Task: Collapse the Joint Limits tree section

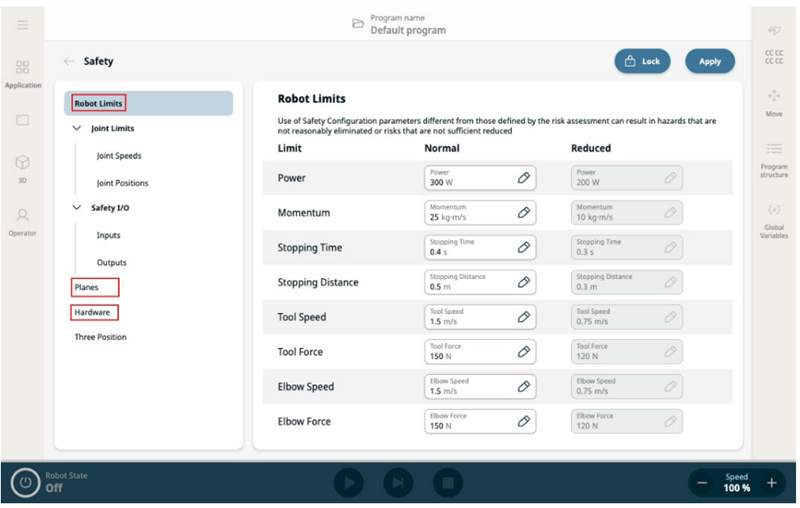Action: click(x=78, y=129)
